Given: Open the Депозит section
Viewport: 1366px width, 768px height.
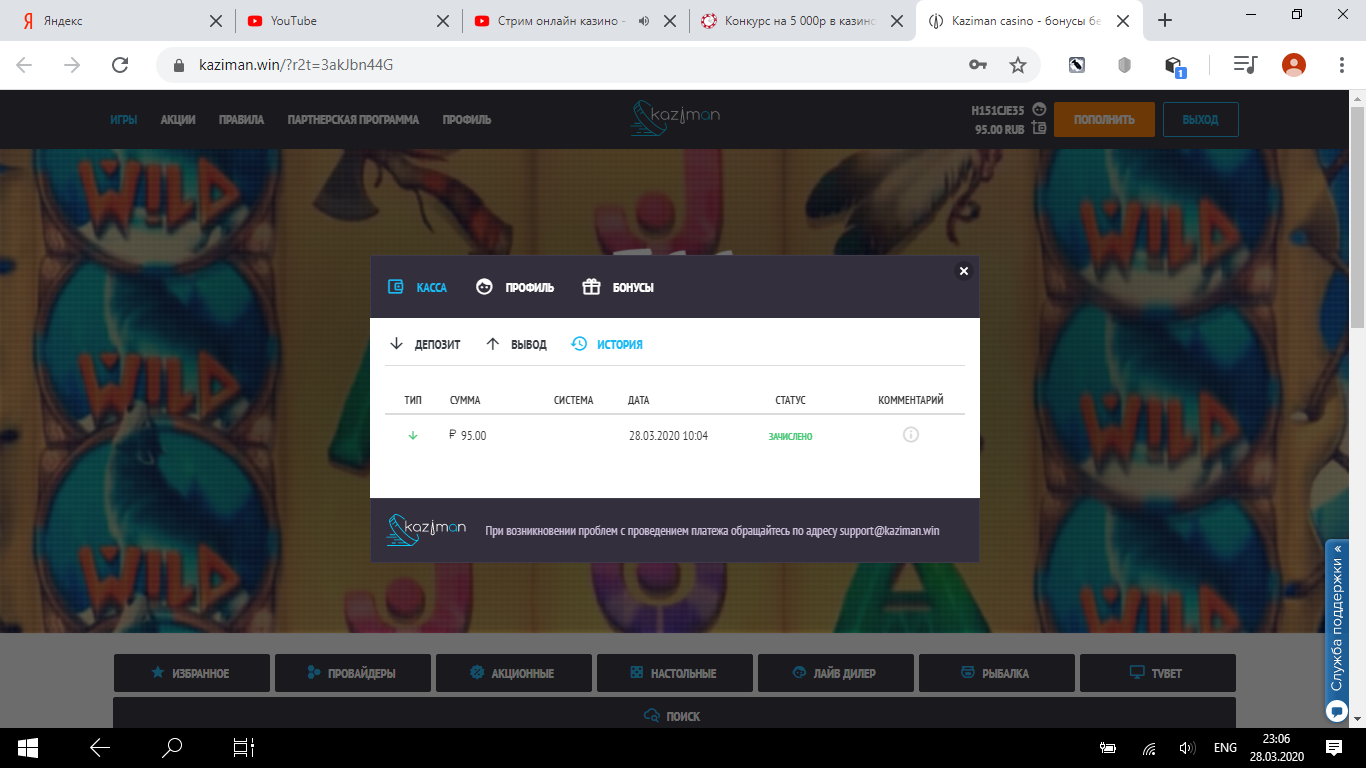Looking at the screenshot, I should (424, 344).
